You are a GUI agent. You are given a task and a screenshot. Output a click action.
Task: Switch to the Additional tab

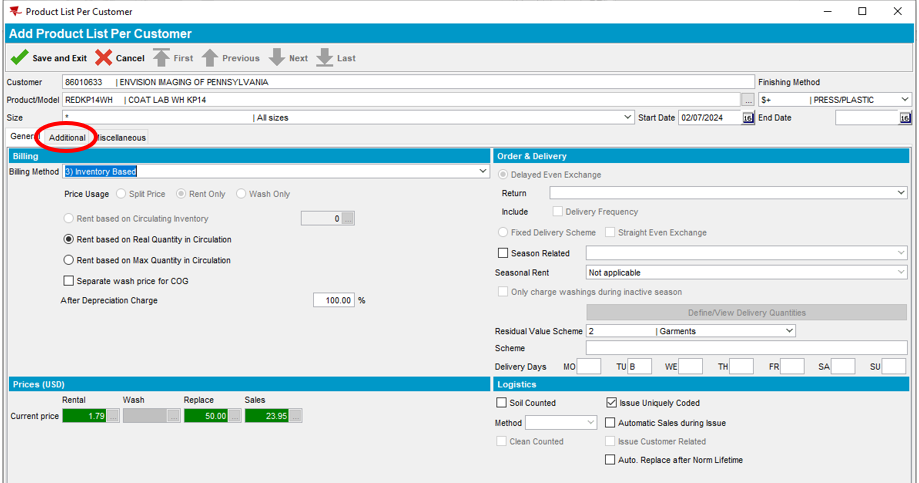click(67, 137)
